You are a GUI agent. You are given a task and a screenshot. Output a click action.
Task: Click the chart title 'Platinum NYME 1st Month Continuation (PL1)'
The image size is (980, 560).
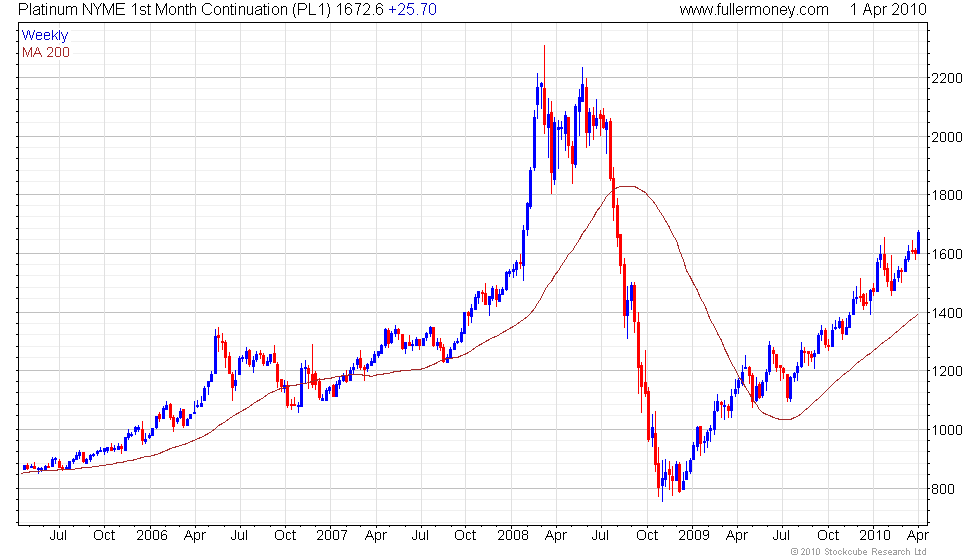tap(175, 10)
